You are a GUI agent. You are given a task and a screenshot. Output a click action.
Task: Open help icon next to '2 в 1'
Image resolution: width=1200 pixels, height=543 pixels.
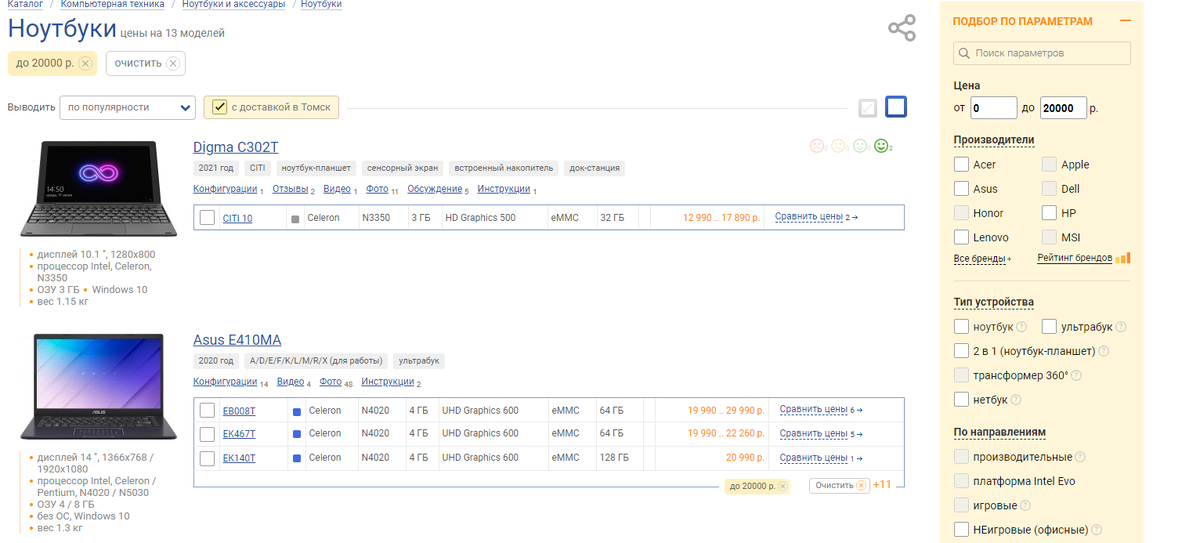pos(1105,352)
